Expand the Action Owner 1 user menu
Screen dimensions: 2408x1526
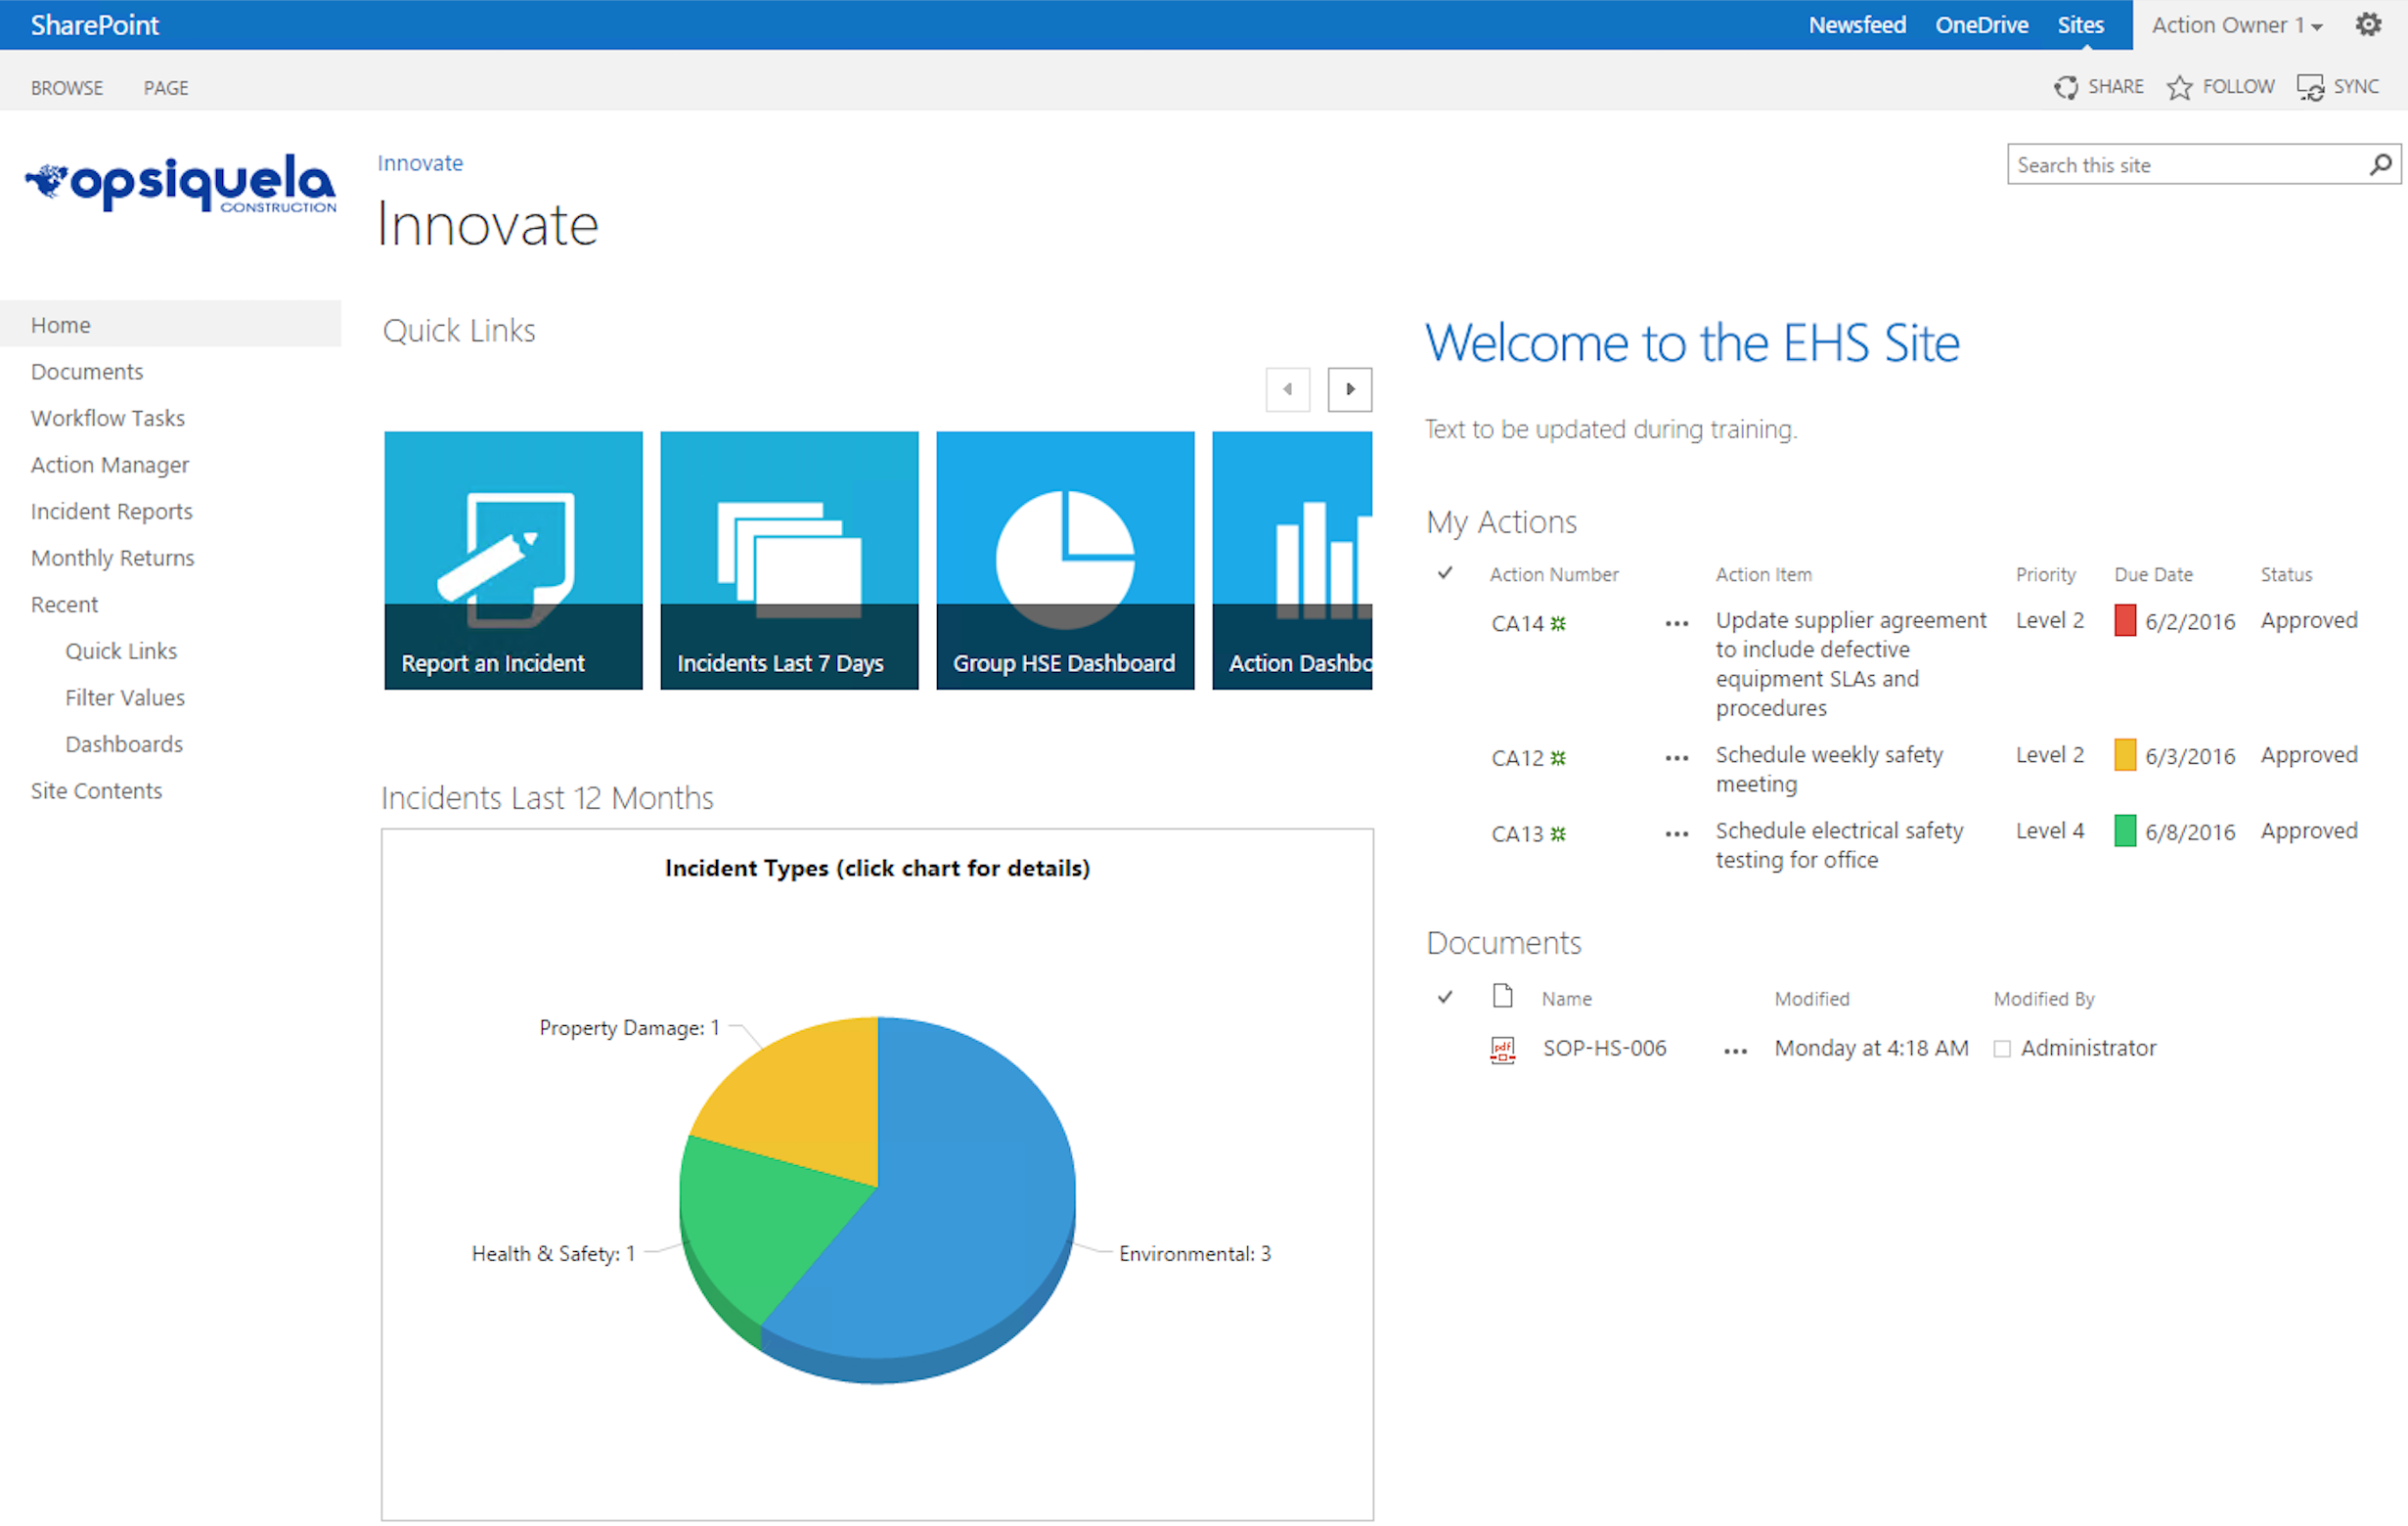point(2236,26)
